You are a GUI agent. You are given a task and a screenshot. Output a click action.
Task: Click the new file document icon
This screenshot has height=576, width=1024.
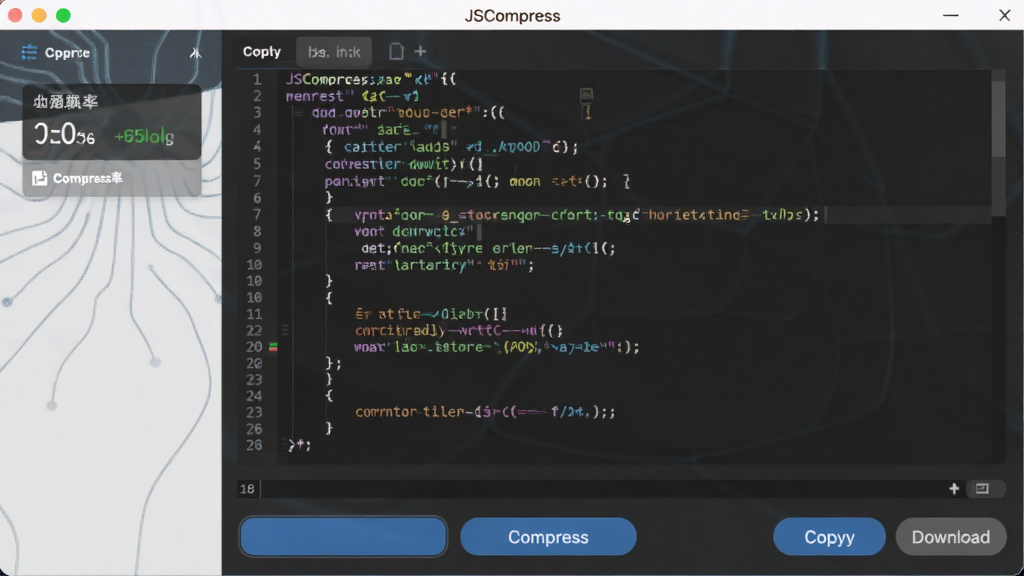point(396,52)
